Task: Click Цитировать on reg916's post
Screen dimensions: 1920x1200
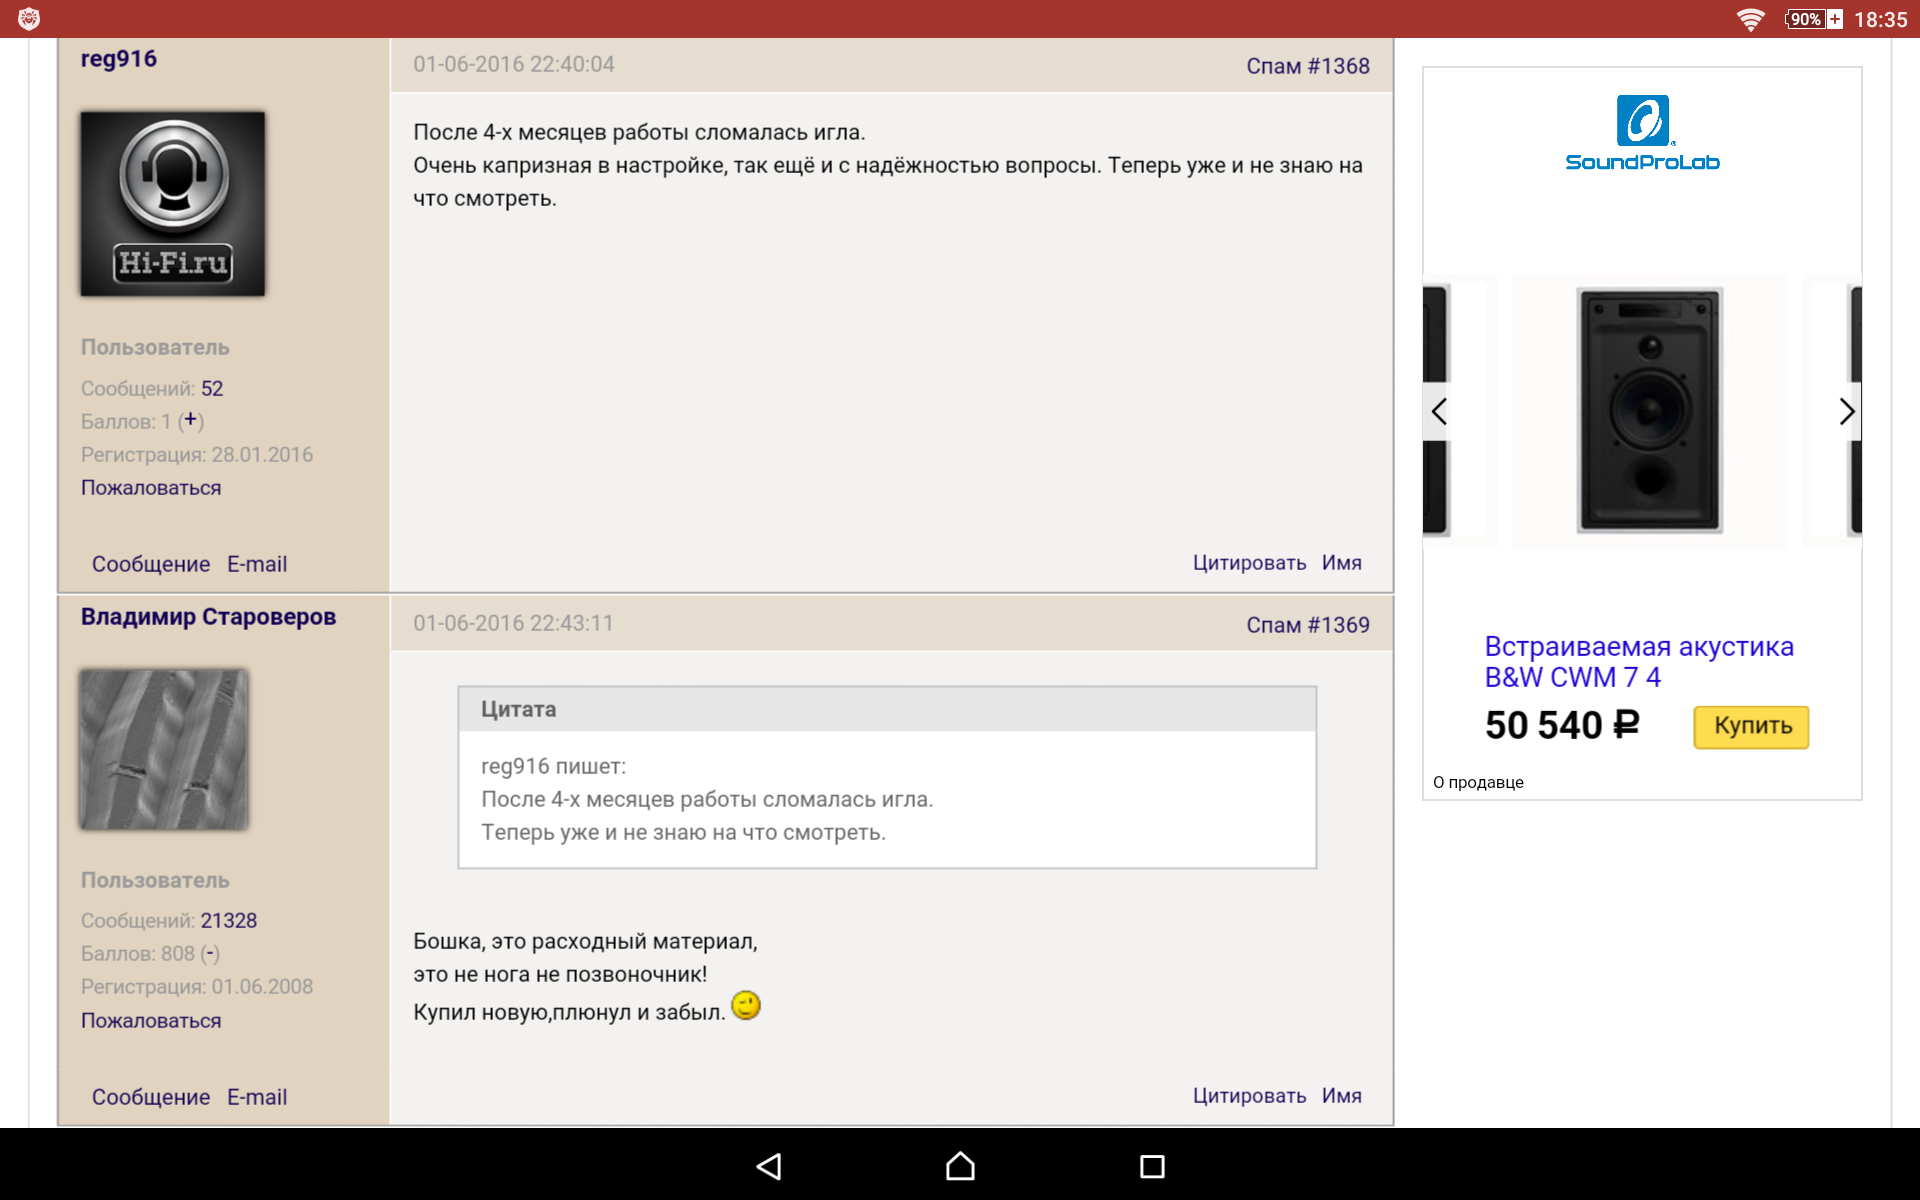Action: click(x=1249, y=563)
